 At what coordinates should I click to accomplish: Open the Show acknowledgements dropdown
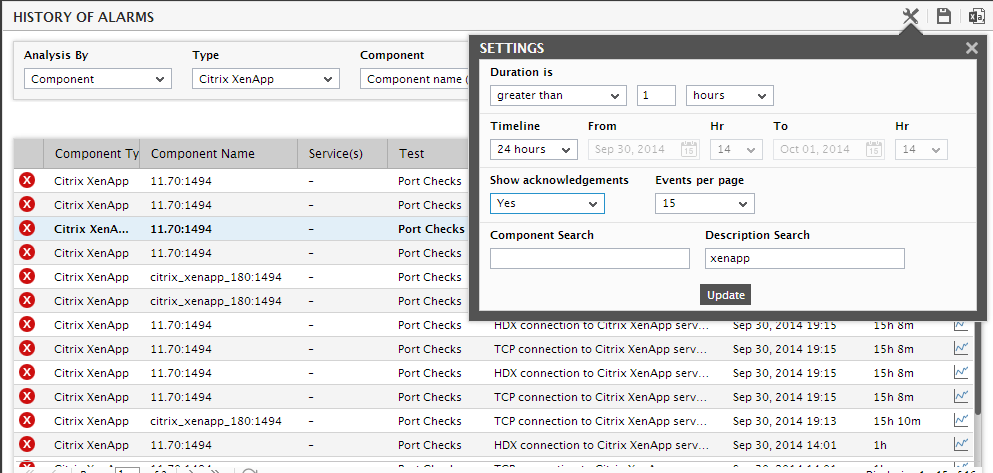coord(547,203)
